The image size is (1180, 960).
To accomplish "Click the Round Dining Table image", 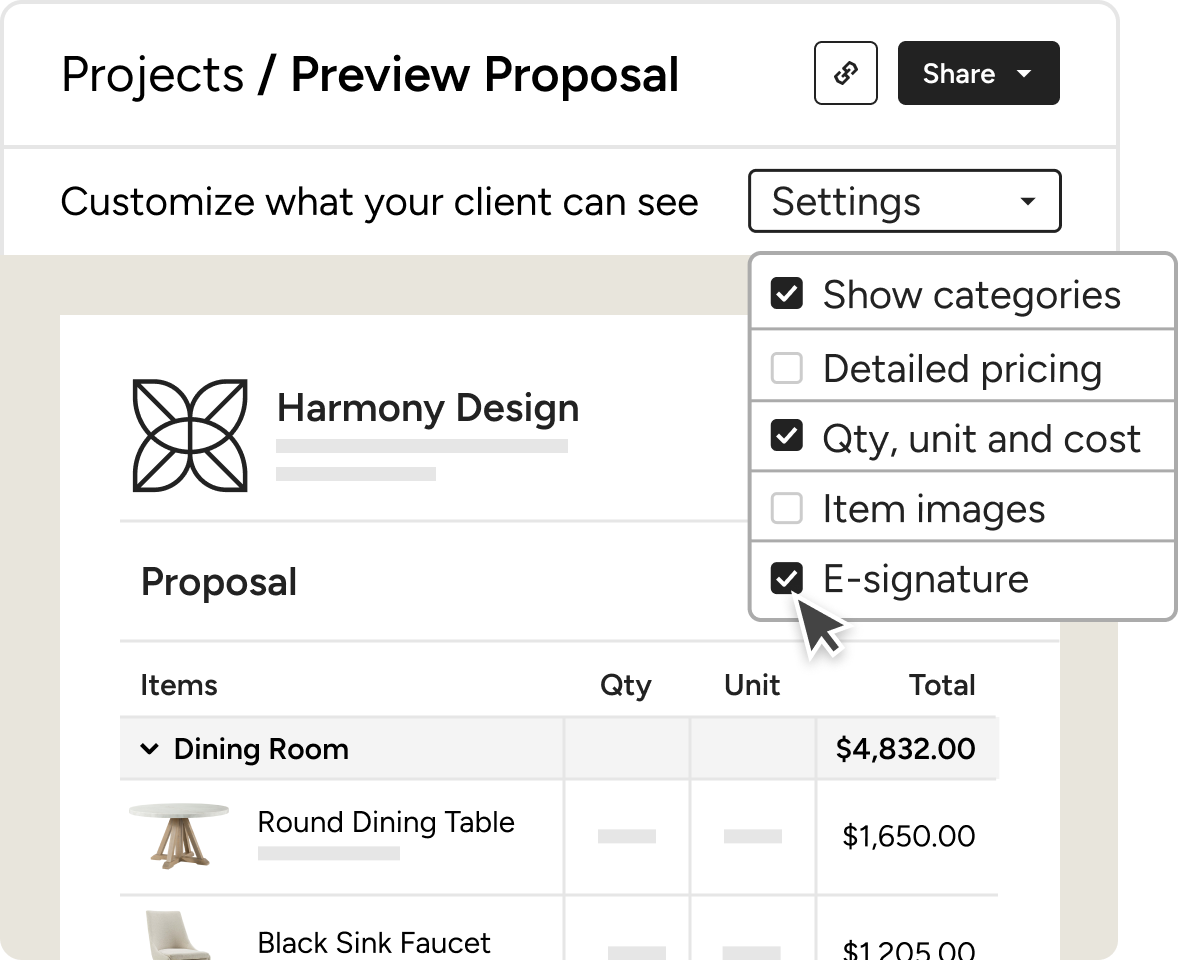I will (x=179, y=834).
